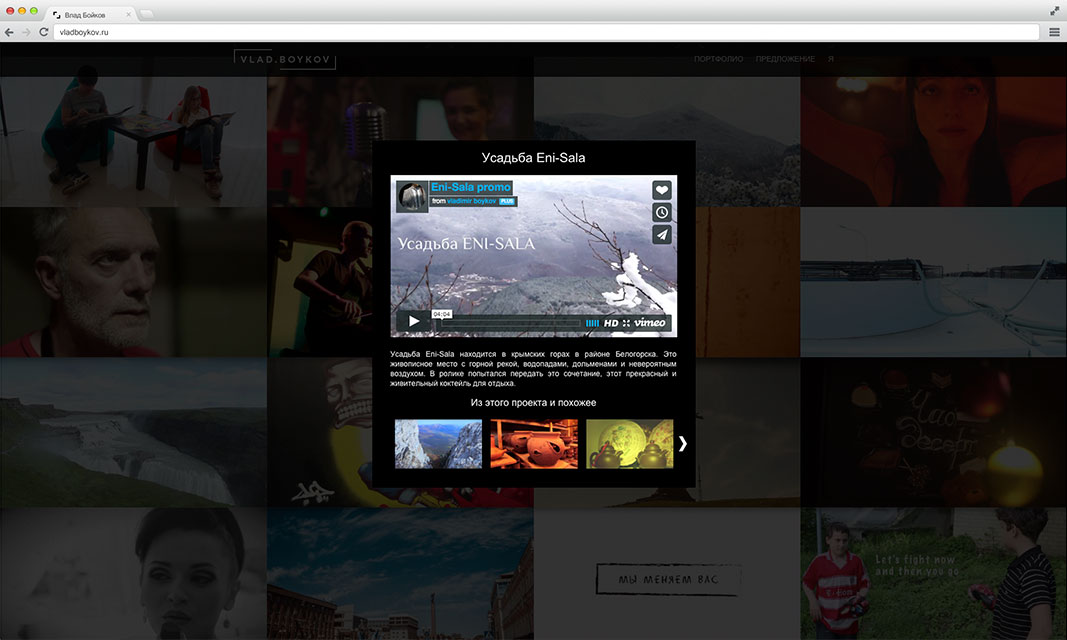Image resolution: width=1067 pixels, height=640 pixels.
Task: Click the Eni-Sala promo title link
Action: point(470,187)
